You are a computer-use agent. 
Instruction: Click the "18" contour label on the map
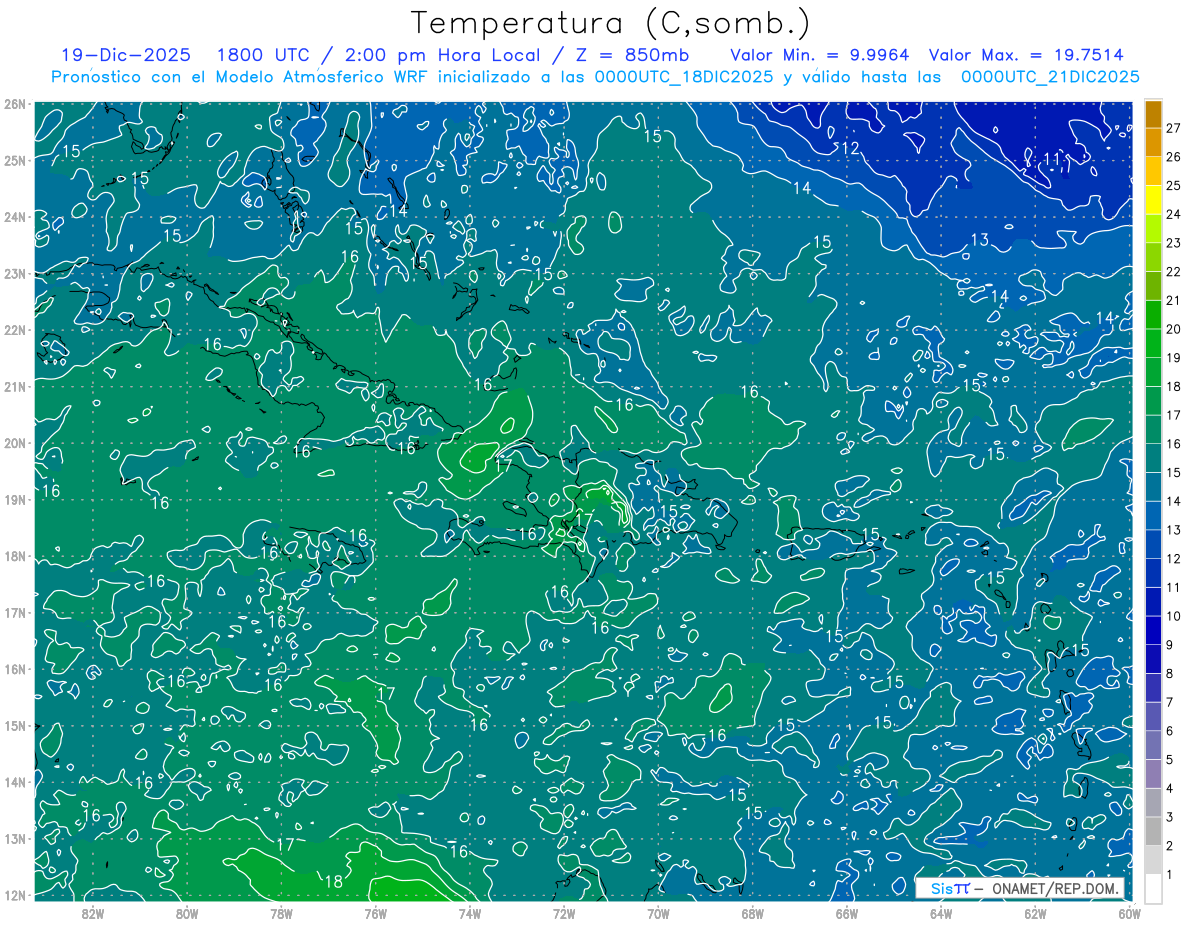pos(334,881)
